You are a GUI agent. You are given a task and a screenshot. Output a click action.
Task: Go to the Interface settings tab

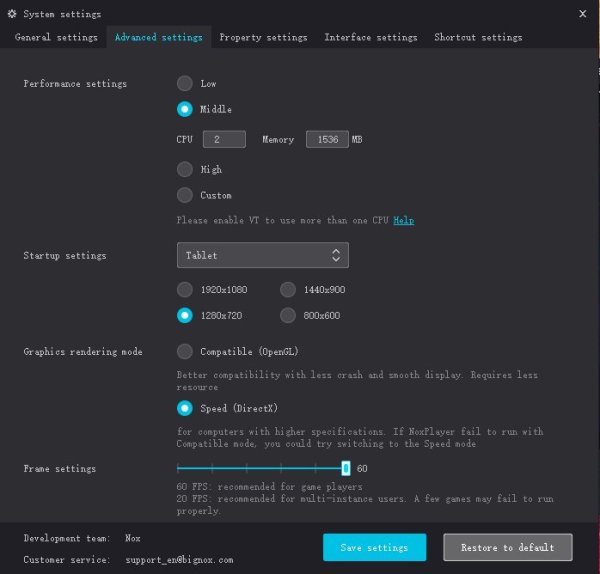(x=370, y=38)
